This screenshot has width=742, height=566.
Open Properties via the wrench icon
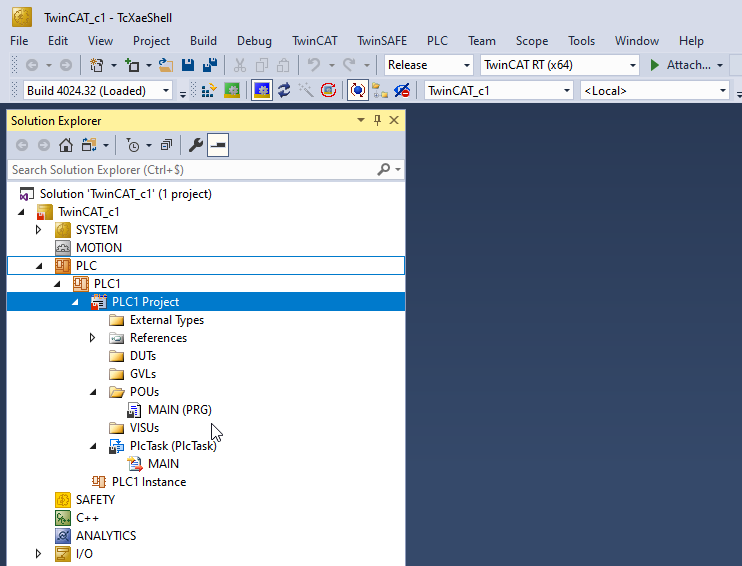tap(195, 145)
